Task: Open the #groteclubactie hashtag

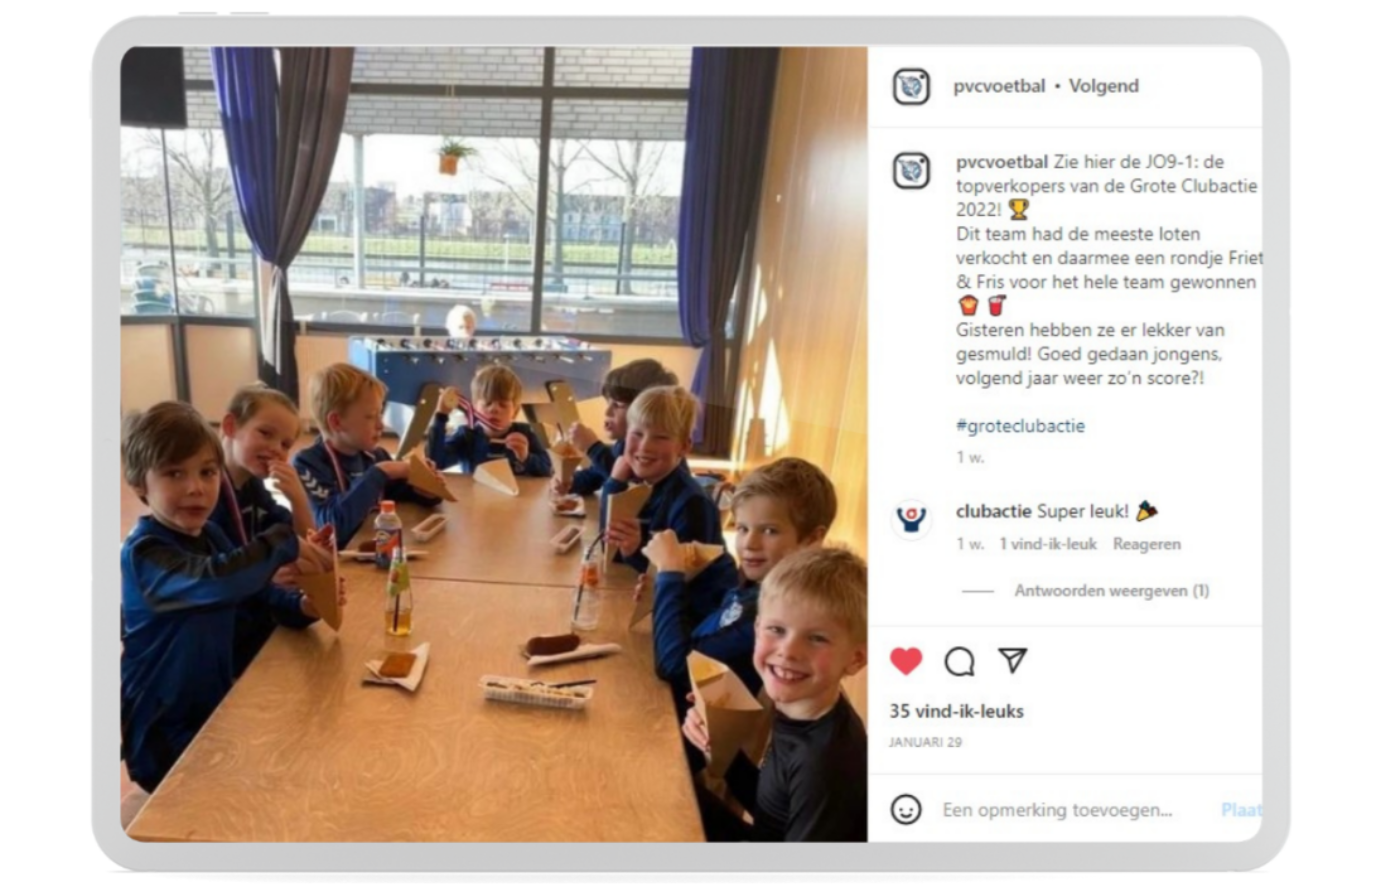Action: (1020, 426)
